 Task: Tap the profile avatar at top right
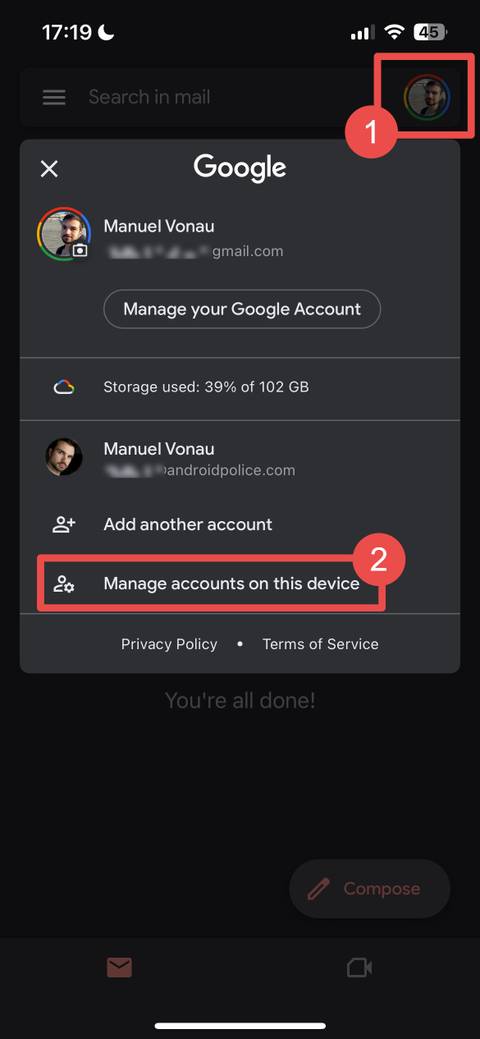[x=427, y=97]
